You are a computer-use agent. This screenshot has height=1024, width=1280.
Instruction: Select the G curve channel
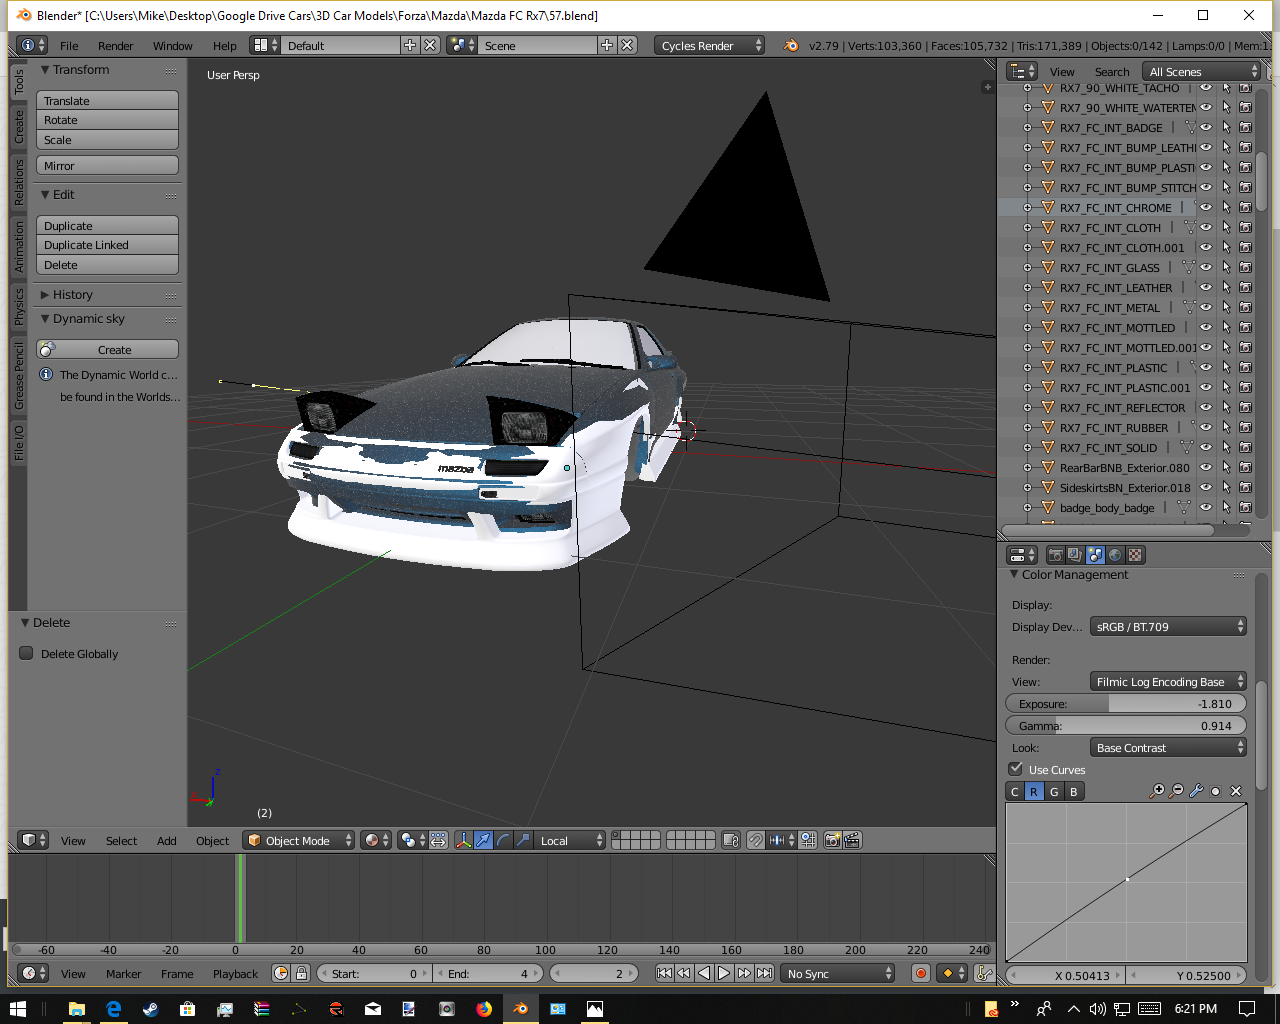tap(1054, 791)
